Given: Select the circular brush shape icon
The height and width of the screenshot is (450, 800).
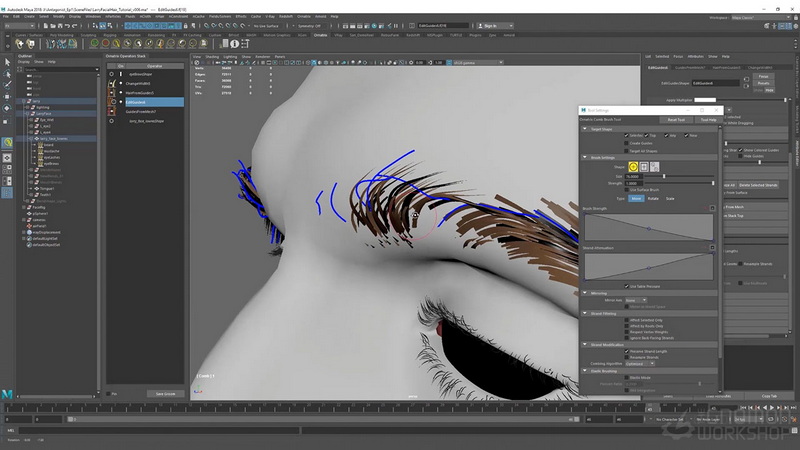Looking at the screenshot, I should [x=633, y=167].
